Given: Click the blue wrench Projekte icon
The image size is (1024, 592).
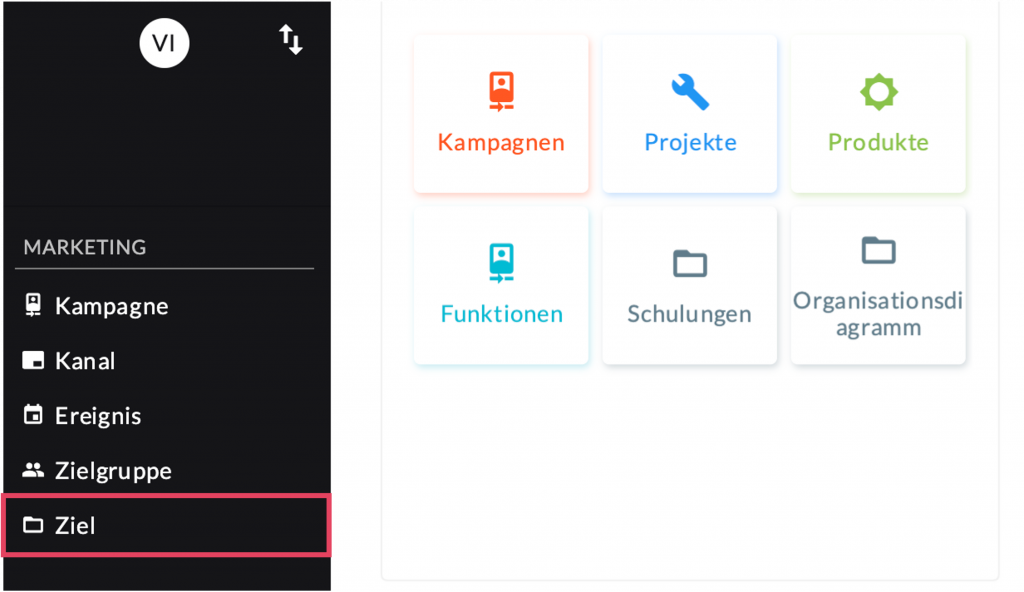Looking at the screenshot, I should [690, 91].
